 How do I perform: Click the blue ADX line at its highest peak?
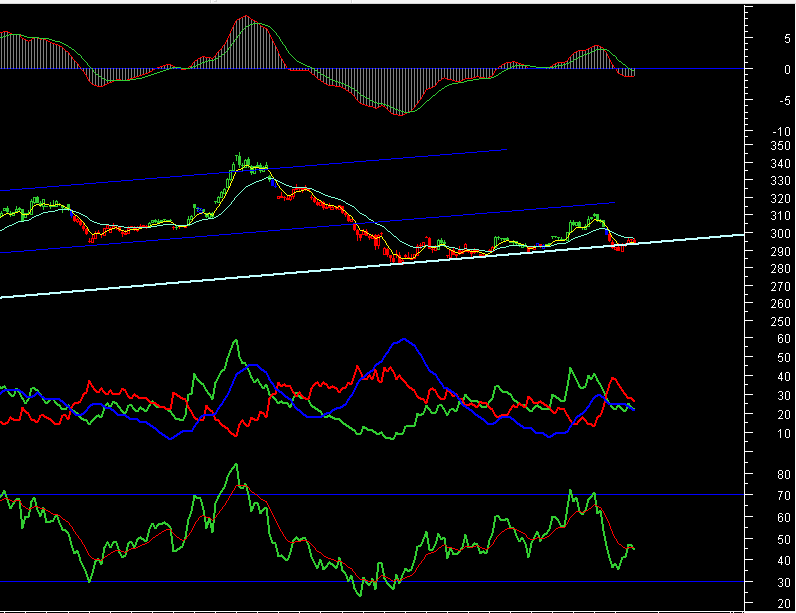tap(404, 339)
